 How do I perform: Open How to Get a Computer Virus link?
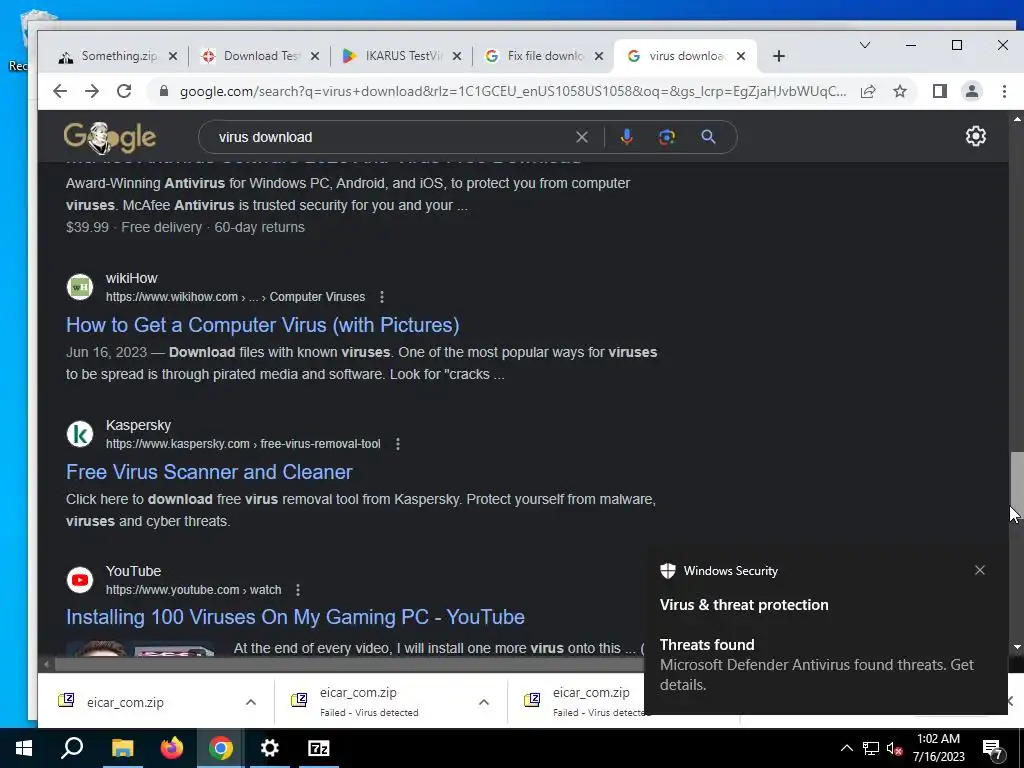[263, 325]
